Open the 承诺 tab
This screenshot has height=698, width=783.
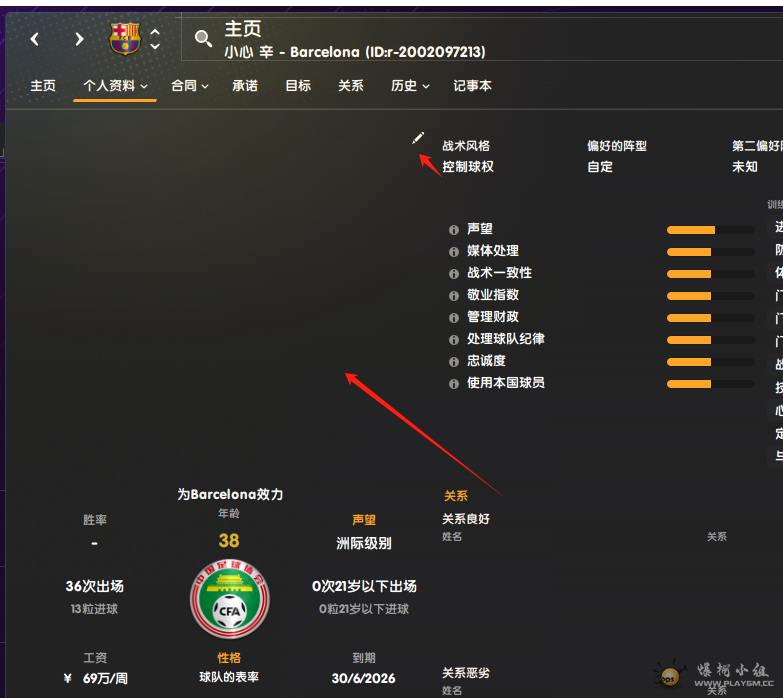[245, 86]
